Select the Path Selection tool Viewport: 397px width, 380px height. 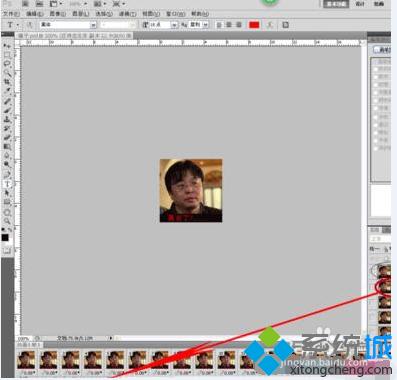click(7, 193)
